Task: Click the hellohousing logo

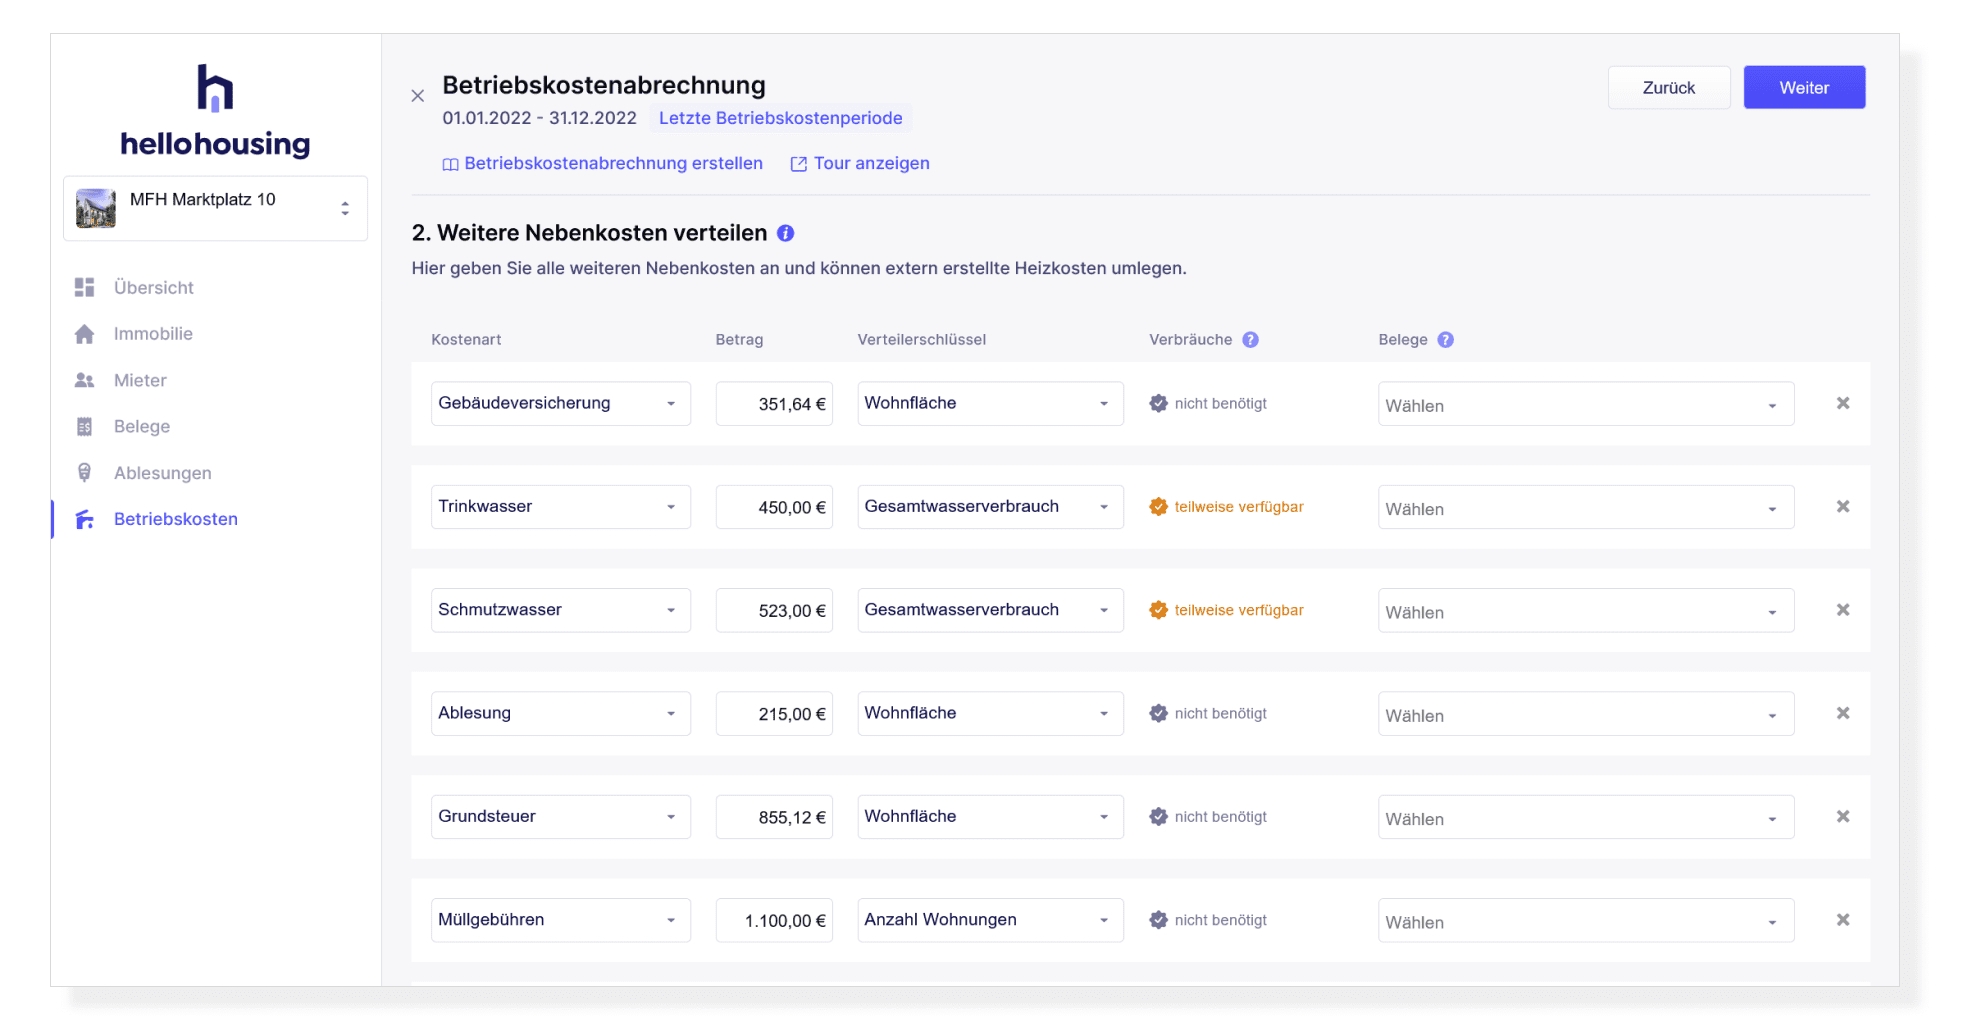Action: tap(215, 112)
